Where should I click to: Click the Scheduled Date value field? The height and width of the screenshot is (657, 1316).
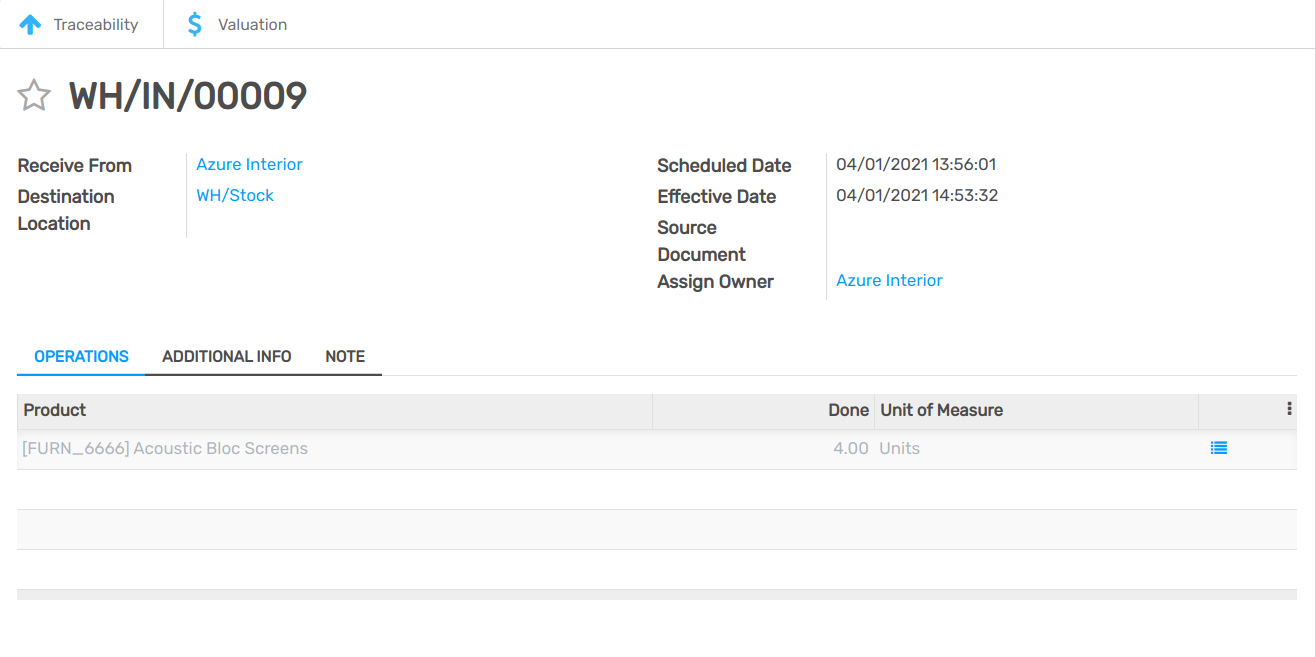point(916,165)
